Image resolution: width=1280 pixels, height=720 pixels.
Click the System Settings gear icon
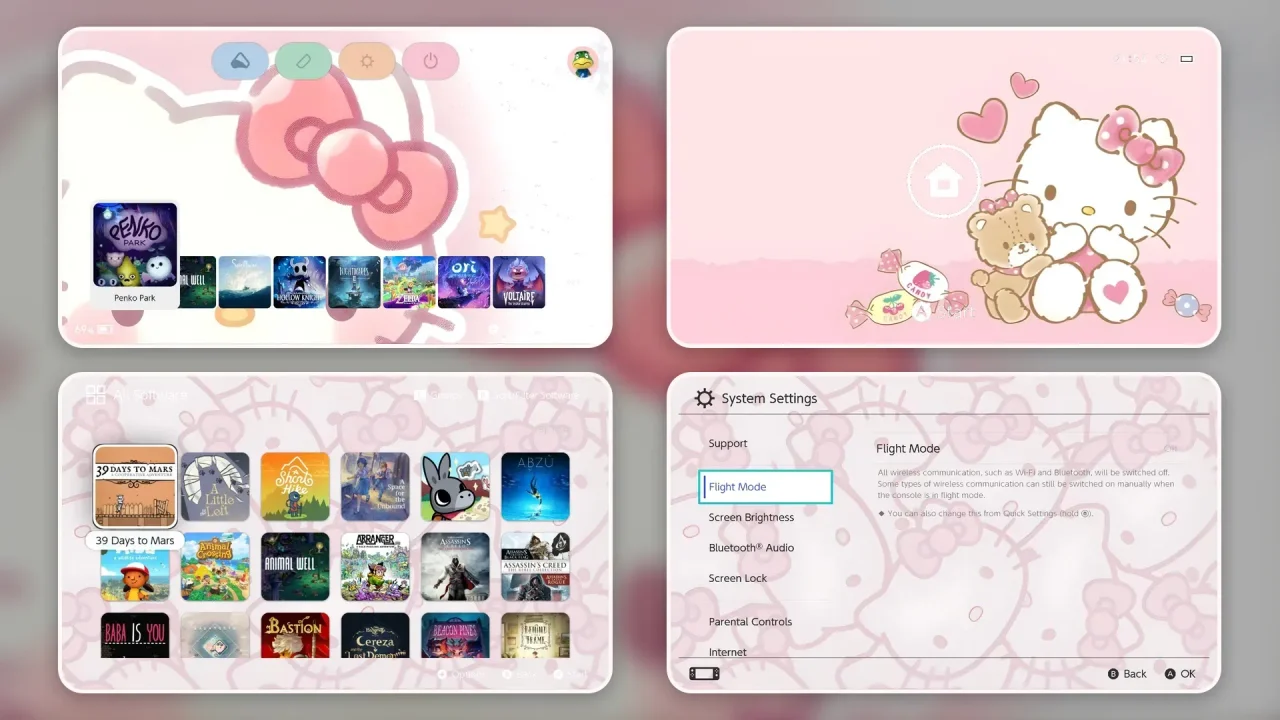tap(704, 398)
